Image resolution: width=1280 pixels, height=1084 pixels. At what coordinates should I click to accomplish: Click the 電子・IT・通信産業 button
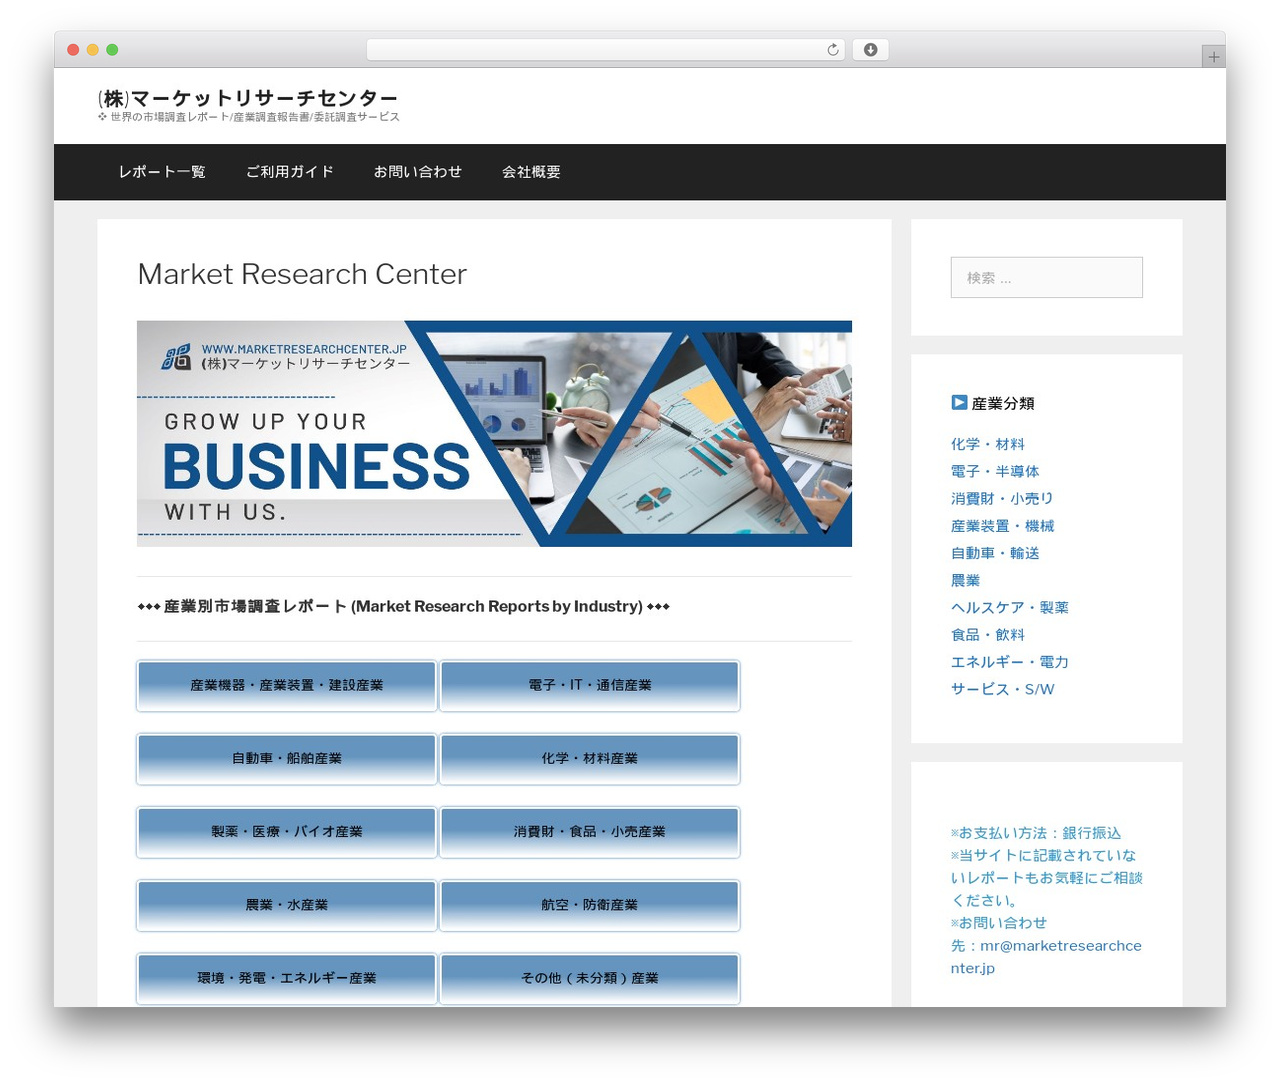click(x=590, y=685)
